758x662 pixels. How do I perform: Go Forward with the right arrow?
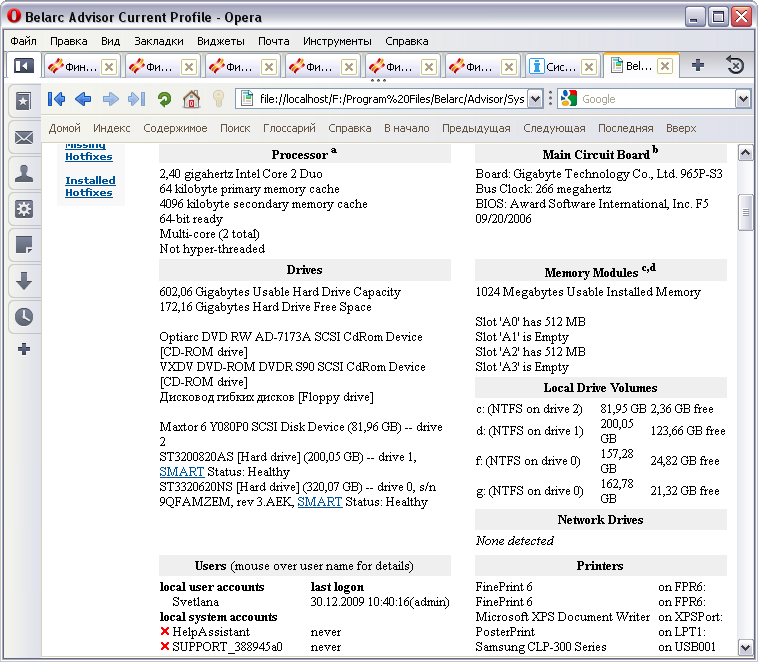(110, 99)
